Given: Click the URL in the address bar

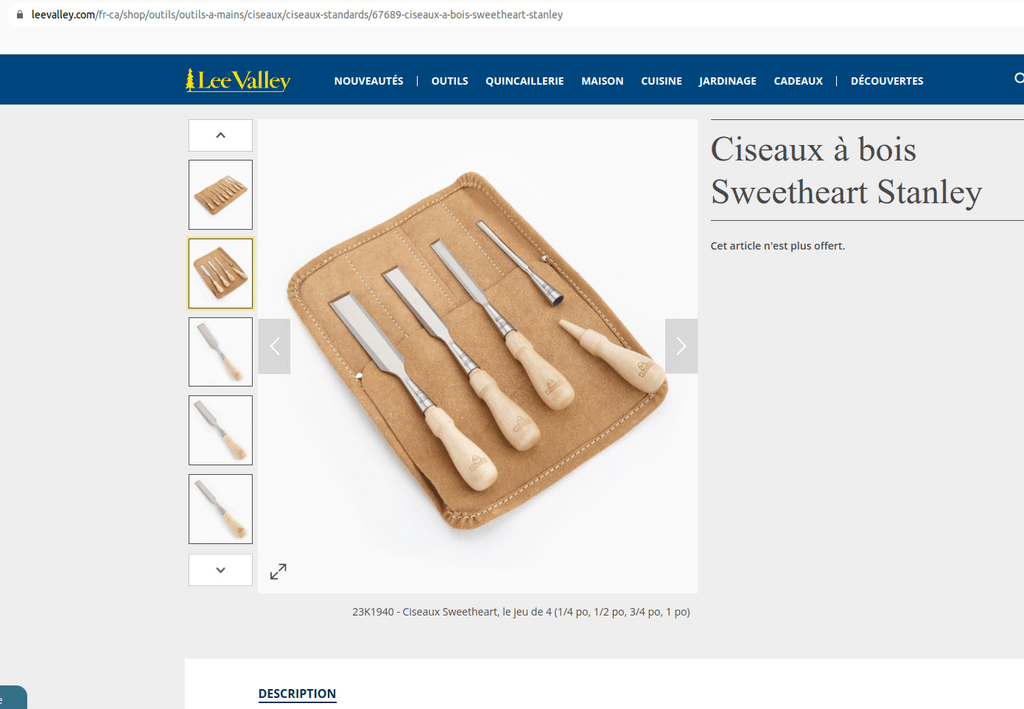Looking at the screenshot, I should pos(297,14).
